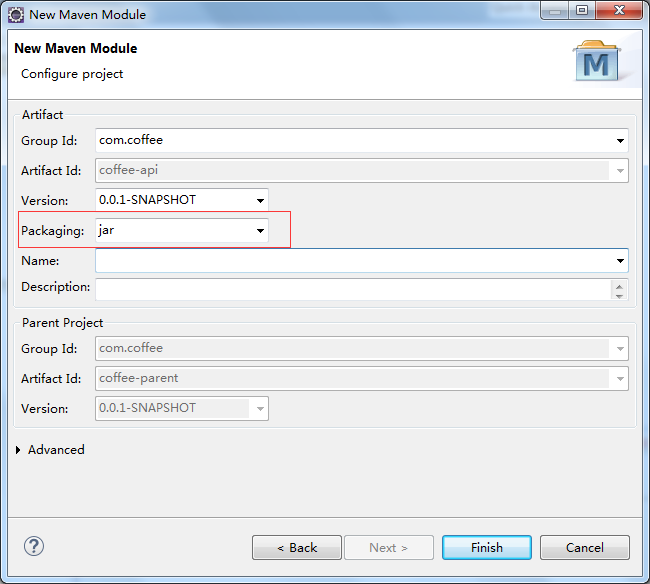This screenshot has width=650, height=584.
Task: Click the Finish button
Action: (x=487, y=548)
